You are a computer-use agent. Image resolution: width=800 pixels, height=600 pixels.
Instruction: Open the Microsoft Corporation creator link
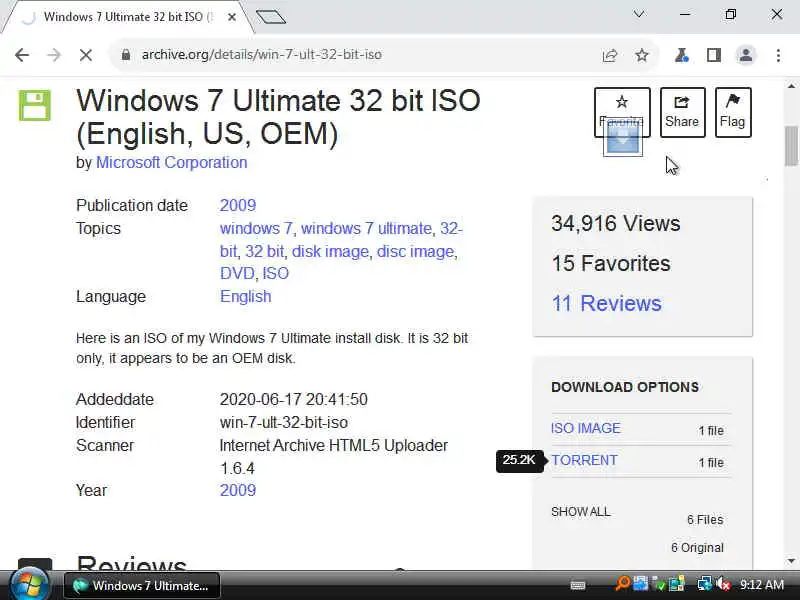pyautogui.click(x=171, y=162)
